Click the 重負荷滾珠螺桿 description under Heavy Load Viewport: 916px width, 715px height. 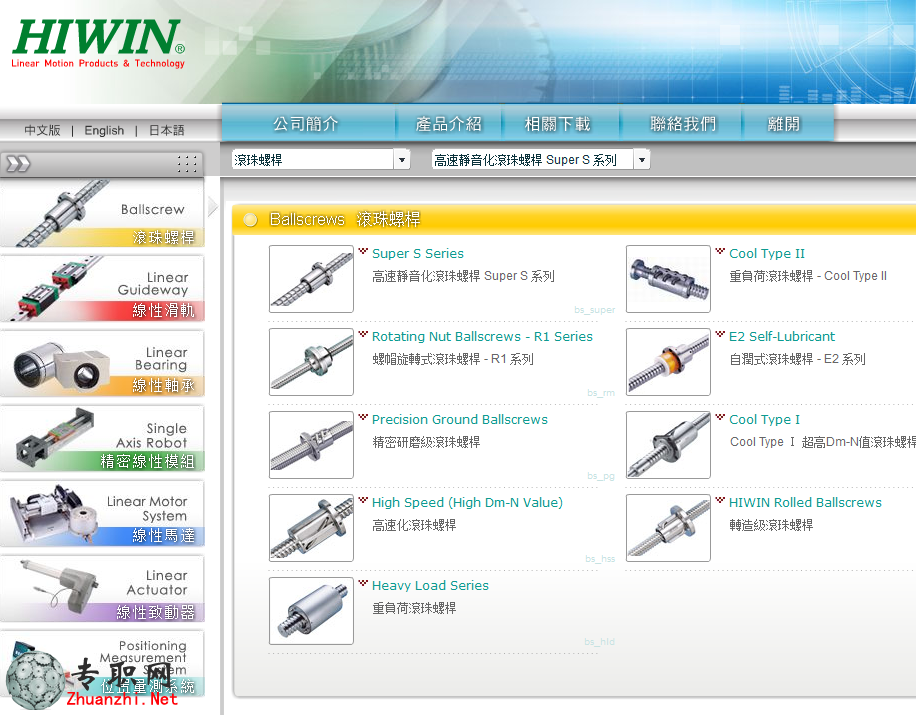[x=414, y=608]
